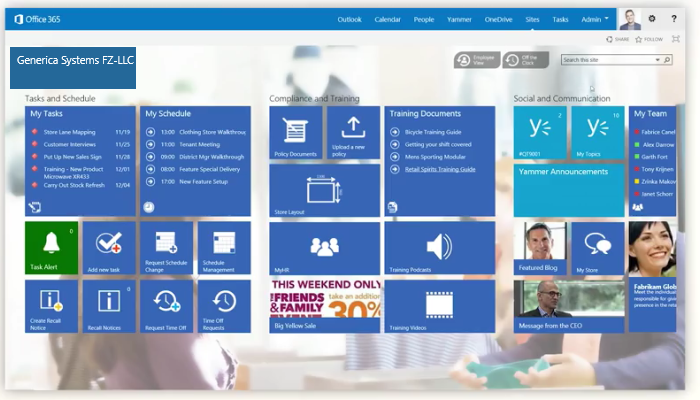Image resolution: width=700 pixels, height=400 pixels.
Task: Open the My Topics Yammer tile
Action: coord(598,133)
